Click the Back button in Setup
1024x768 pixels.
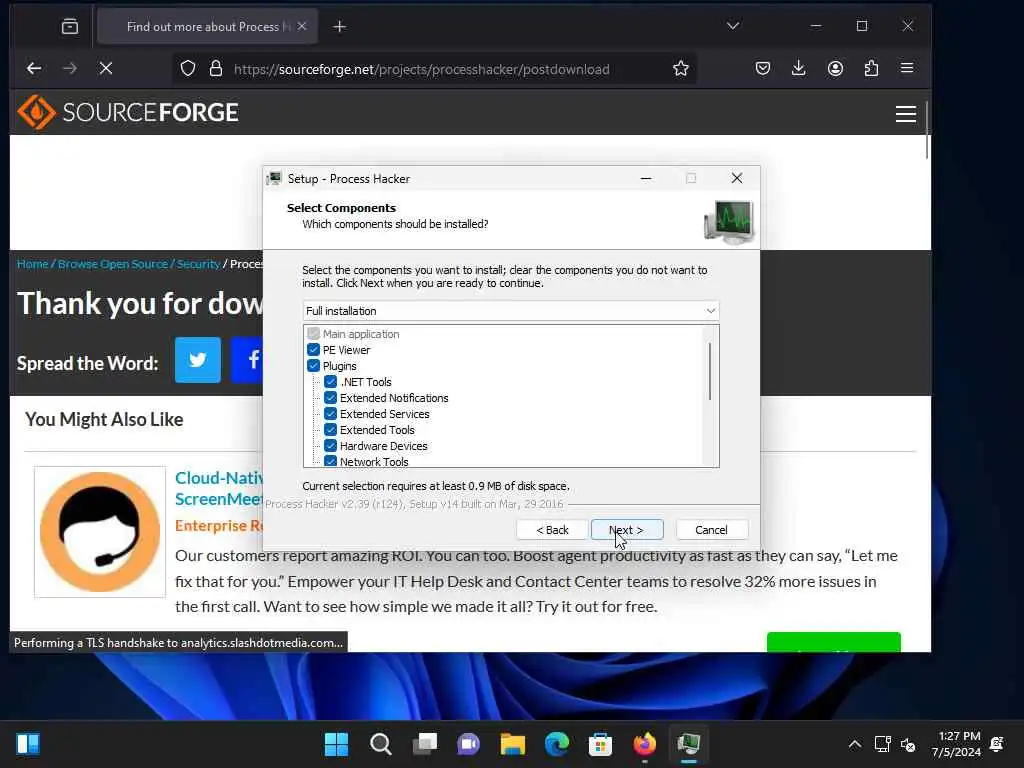552,530
